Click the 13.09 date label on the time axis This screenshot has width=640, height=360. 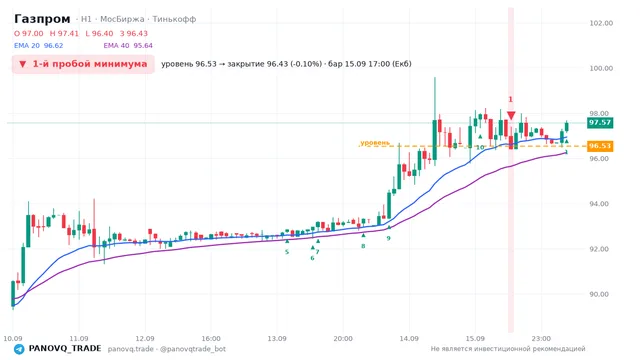[x=277, y=338]
